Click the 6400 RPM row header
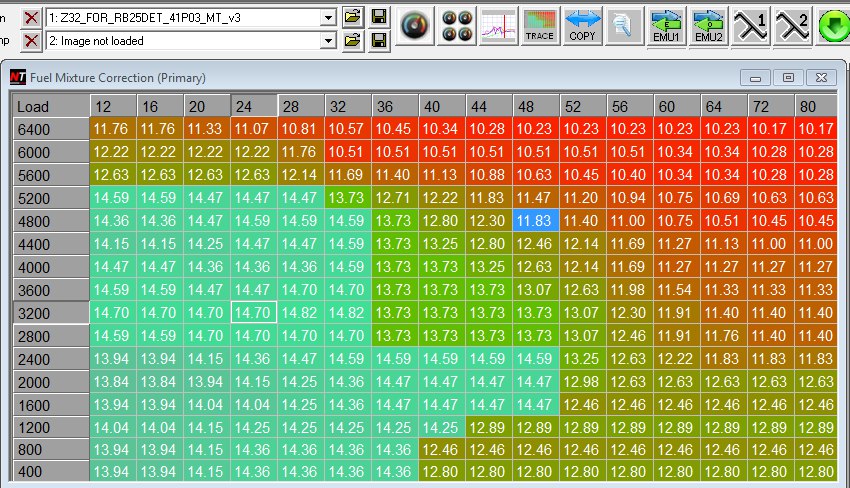Screen dimensions: 850x488 point(50,128)
